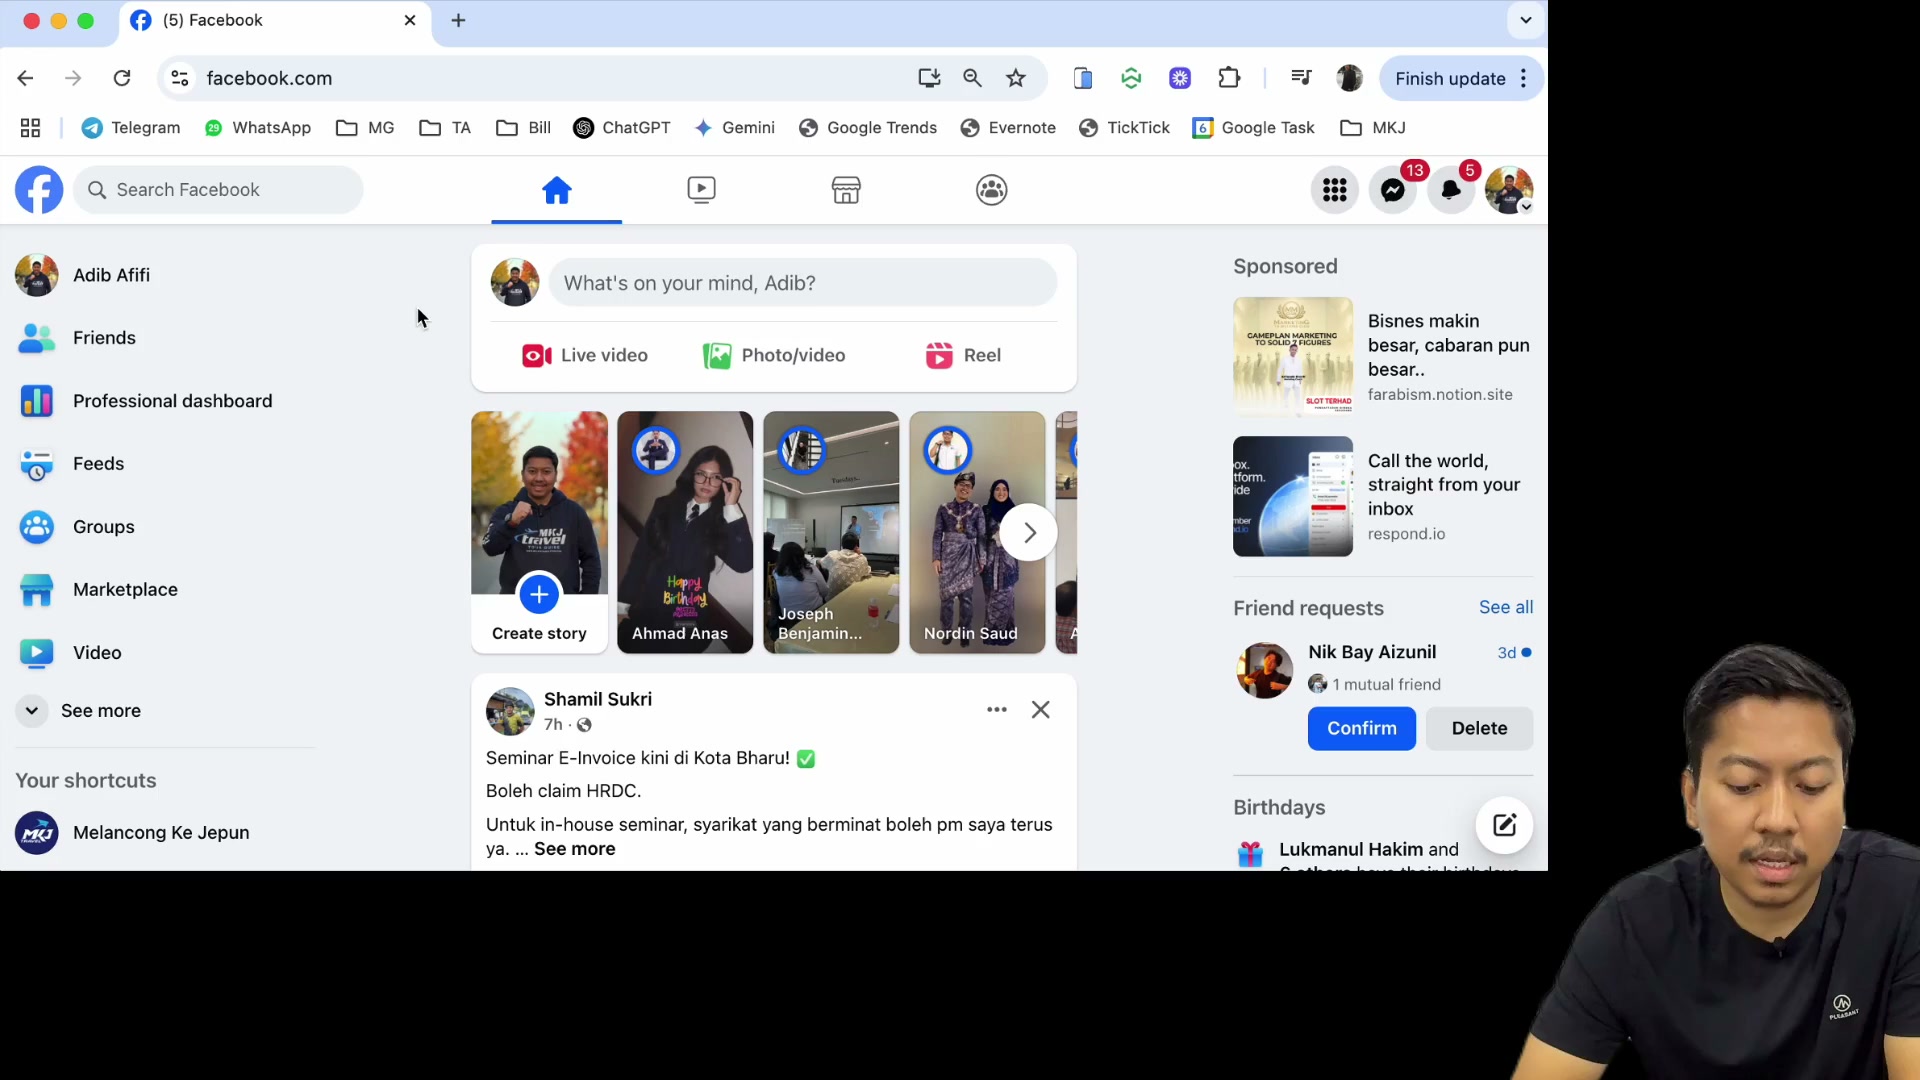Viewport: 1920px width, 1080px height.
Task: Confirm Nik Bay Aizunil friend request
Action: tap(1361, 728)
